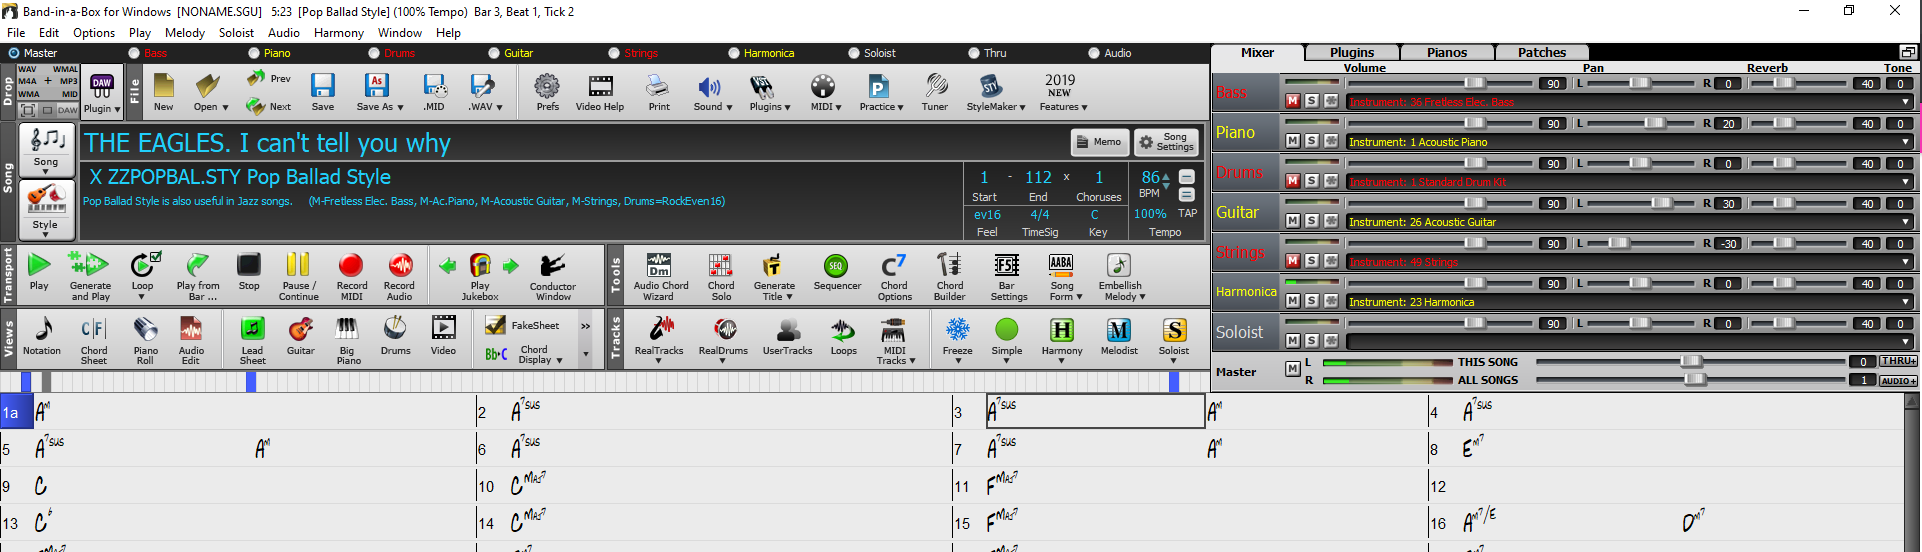Unmute the Drums track in mixer
1922x552 pixels.
1293,181
